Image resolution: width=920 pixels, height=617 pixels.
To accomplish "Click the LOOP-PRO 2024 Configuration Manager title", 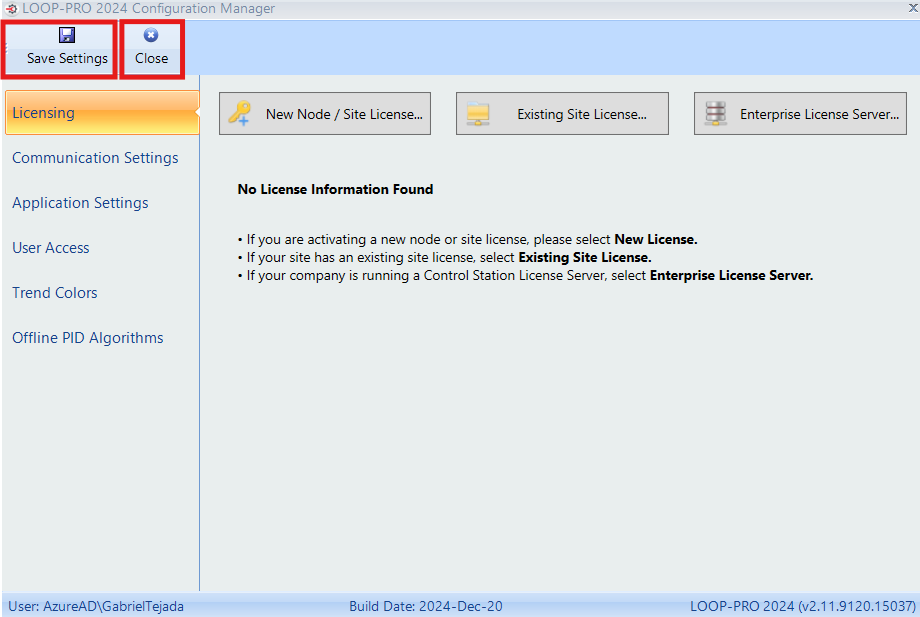I will click(x=148, y=9).
